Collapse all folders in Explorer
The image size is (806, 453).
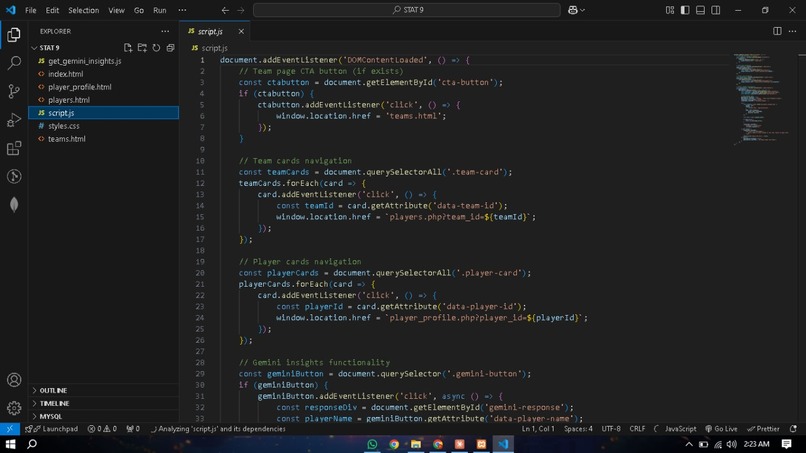(x=170, y=48)
